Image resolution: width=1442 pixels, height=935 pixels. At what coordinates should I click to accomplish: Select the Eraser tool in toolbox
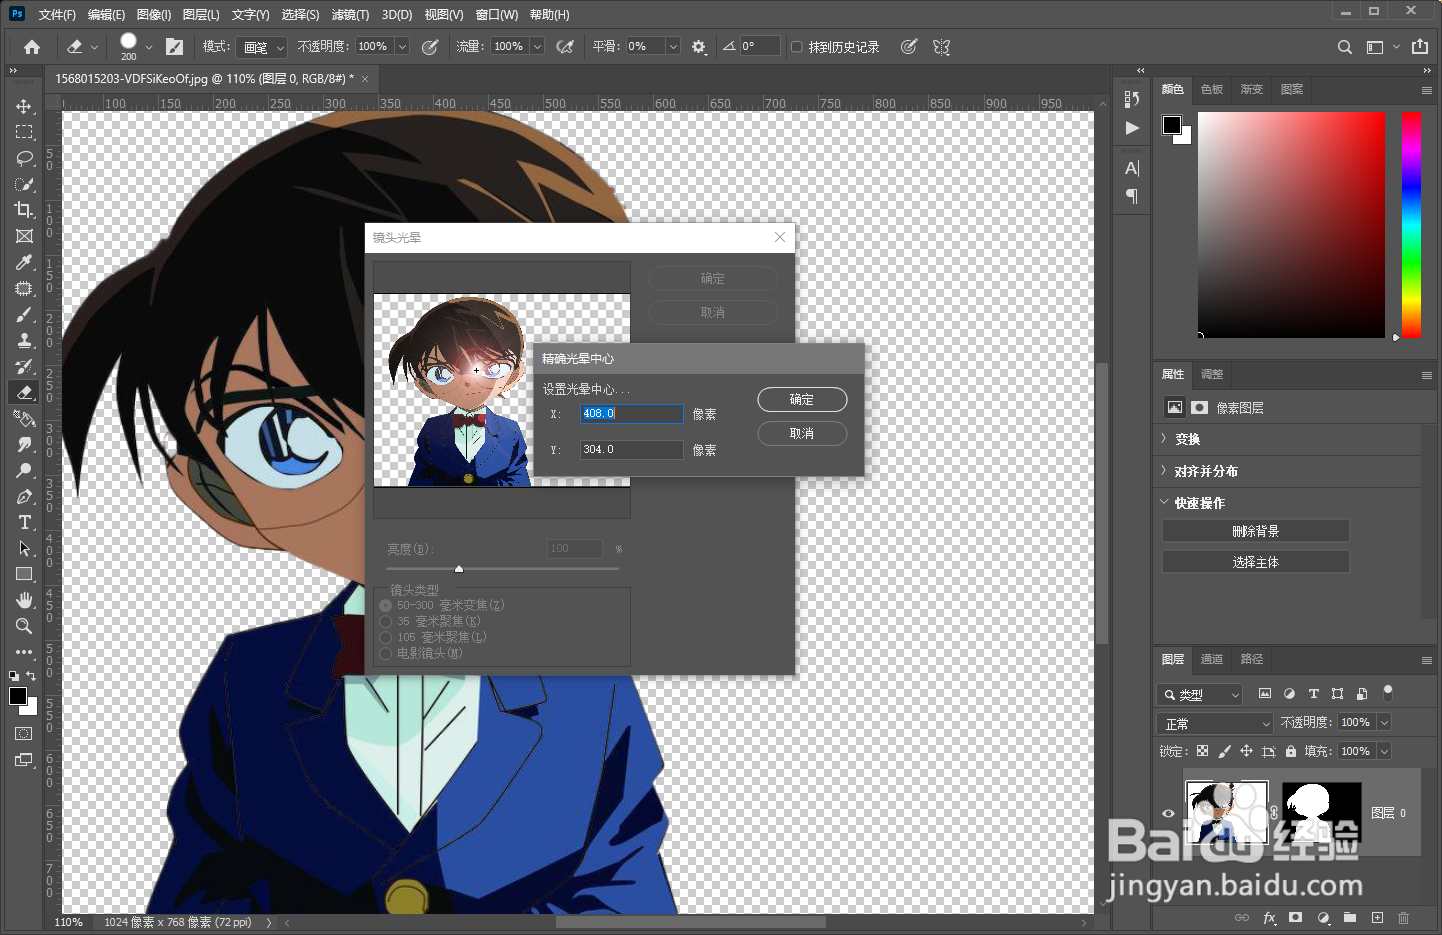pyautogui.click(x=24, y=392)
